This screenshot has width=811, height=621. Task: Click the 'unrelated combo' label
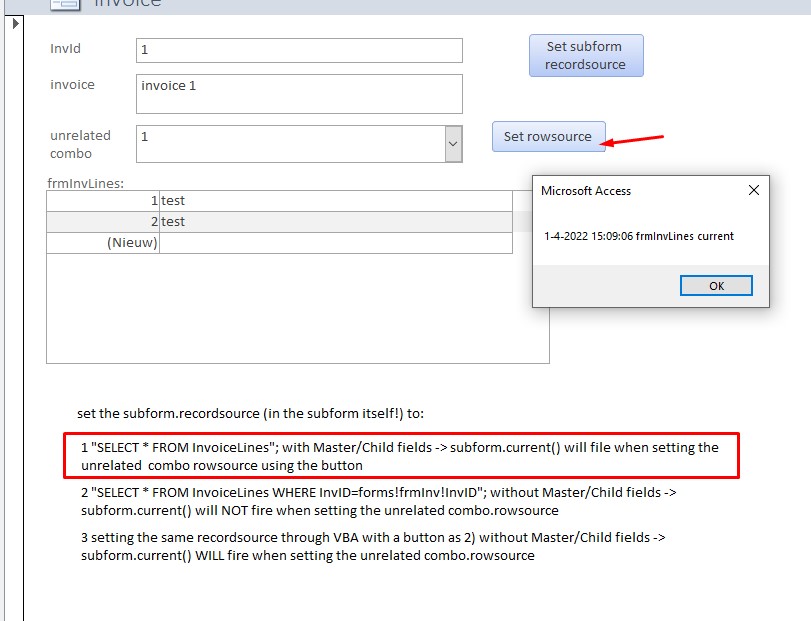pyautogui.click(x=81, y=144)
